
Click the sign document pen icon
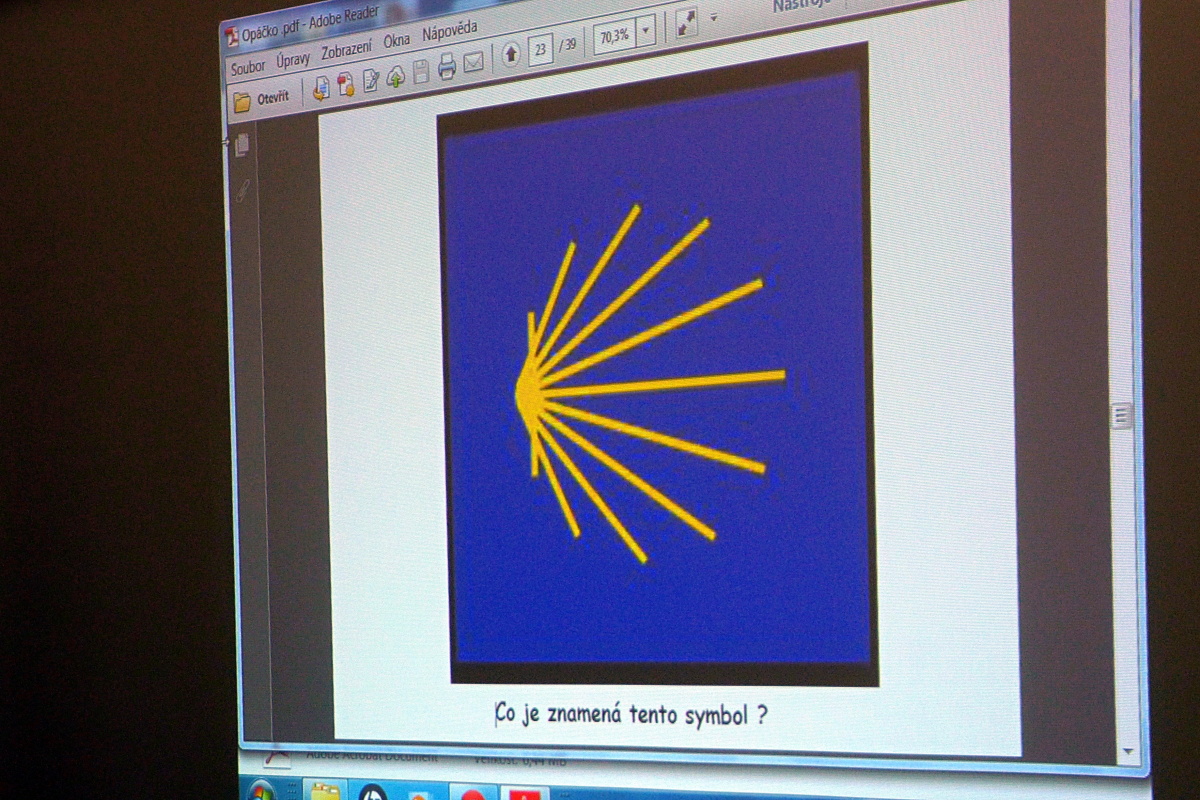[371, 80]
